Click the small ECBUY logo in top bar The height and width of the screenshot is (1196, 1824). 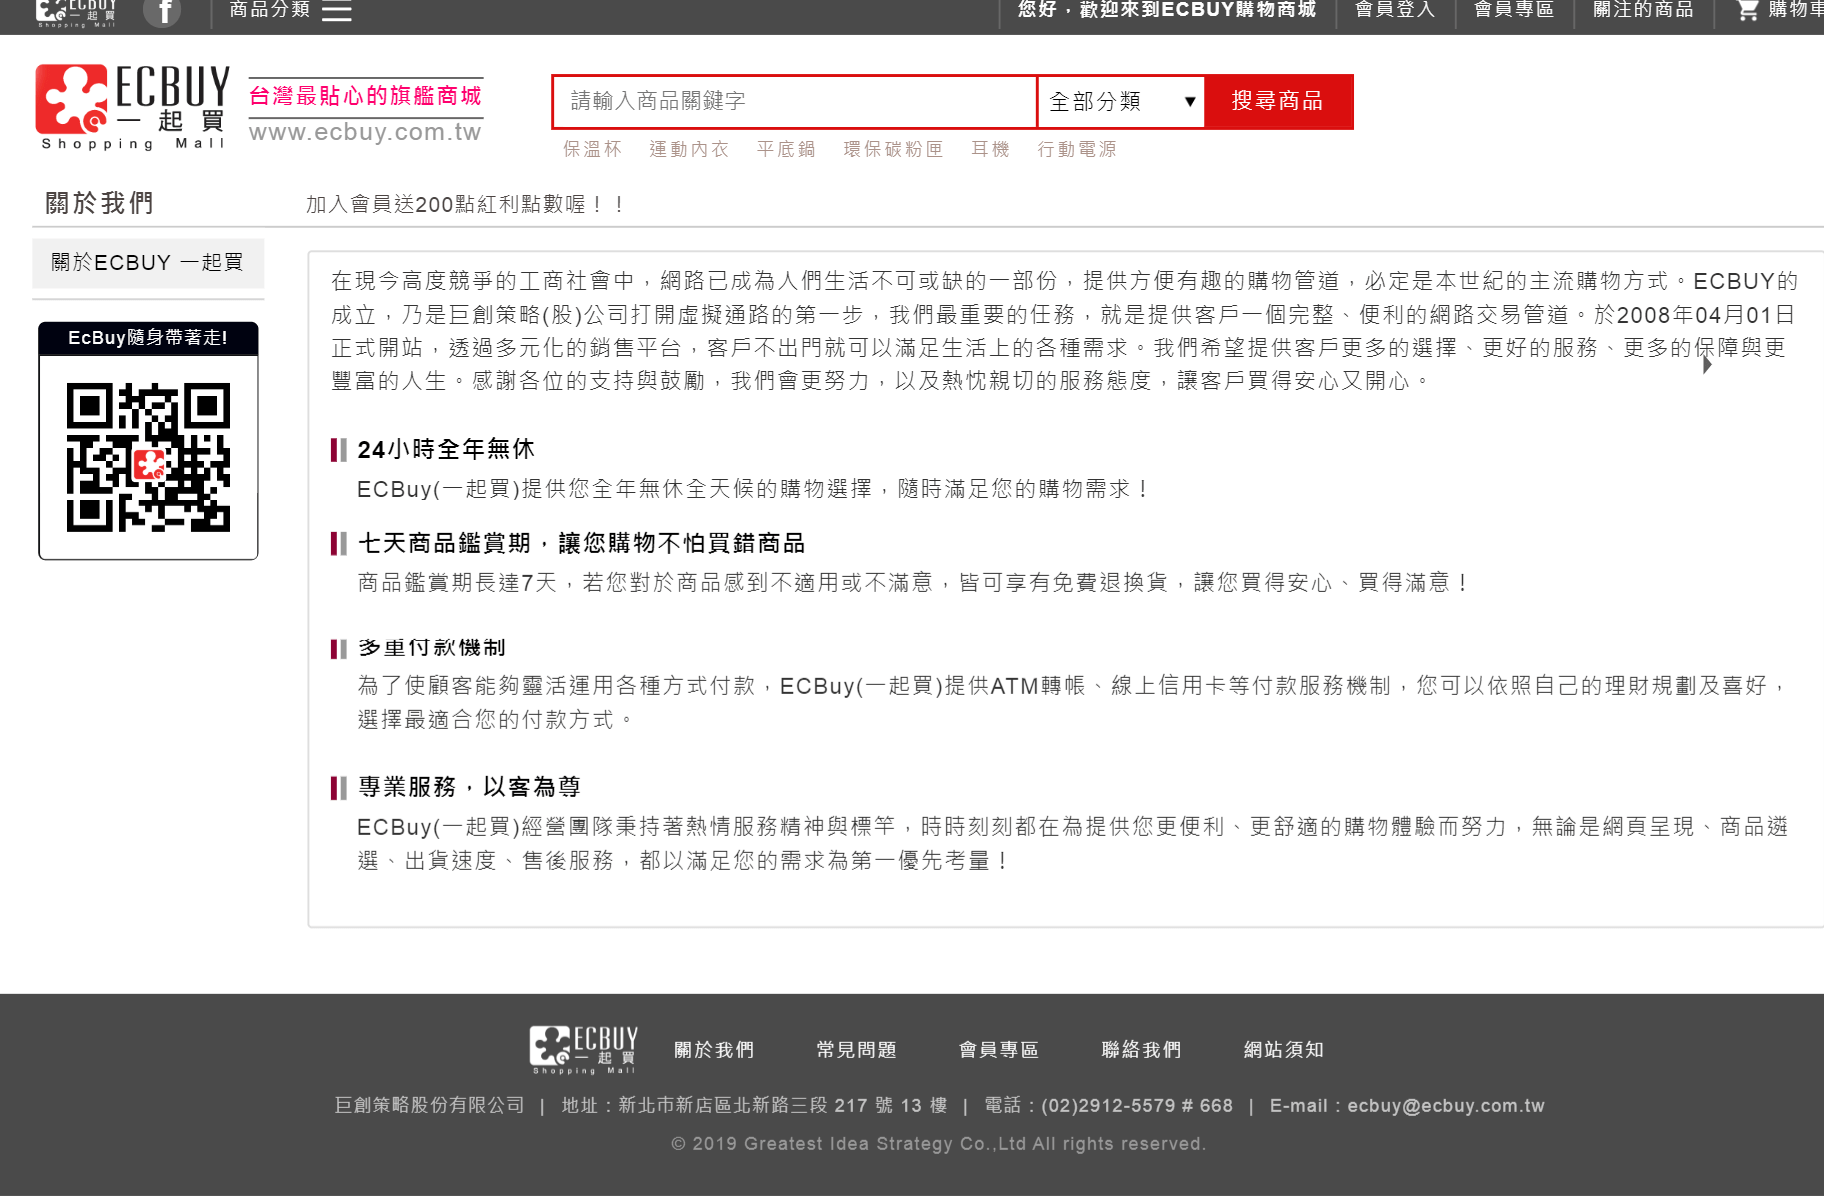(76, 12)
